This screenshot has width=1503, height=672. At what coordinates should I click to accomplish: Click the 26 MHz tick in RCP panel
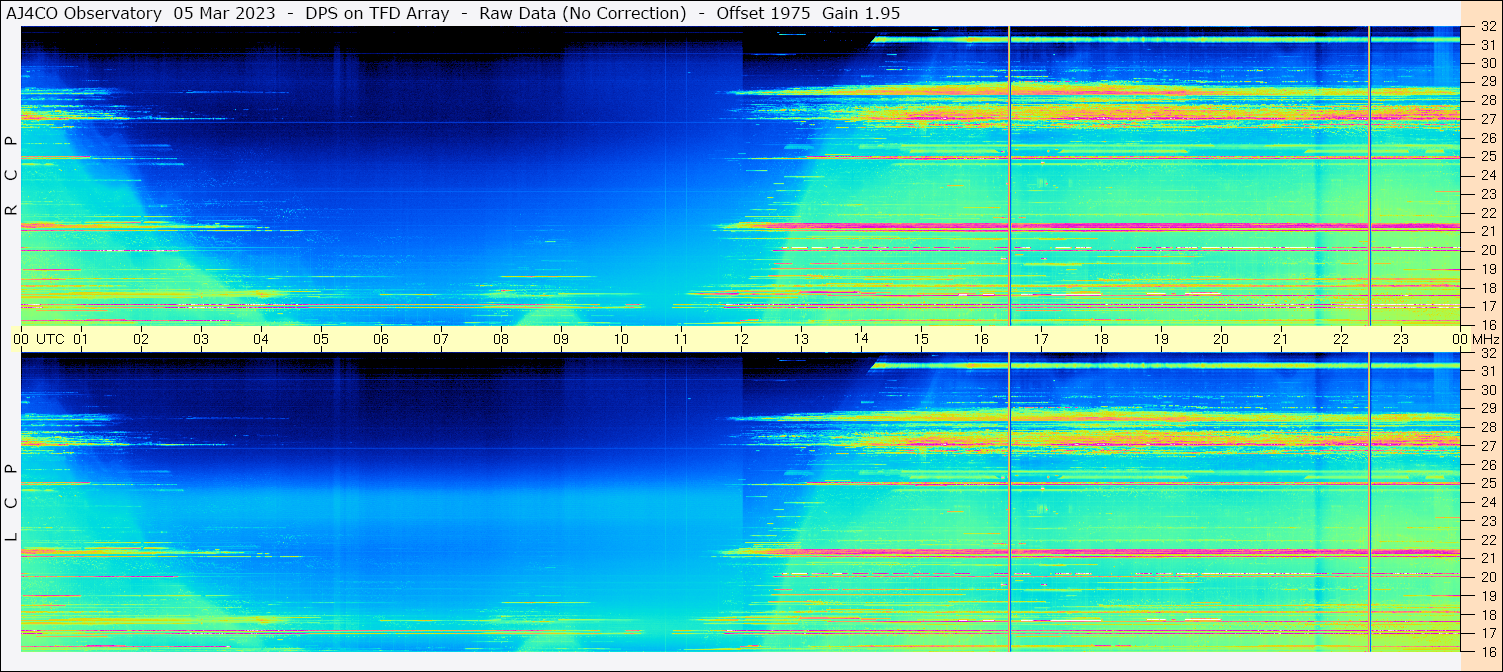tap(1488, 138)
